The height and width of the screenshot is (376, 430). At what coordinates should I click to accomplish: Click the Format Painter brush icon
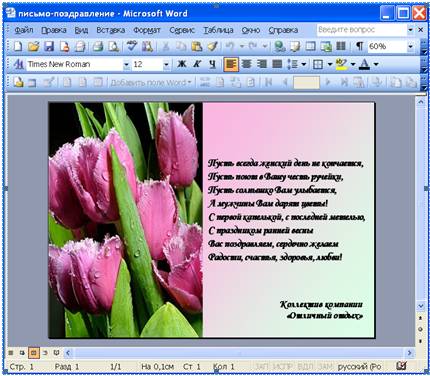(x=212, y=46)
